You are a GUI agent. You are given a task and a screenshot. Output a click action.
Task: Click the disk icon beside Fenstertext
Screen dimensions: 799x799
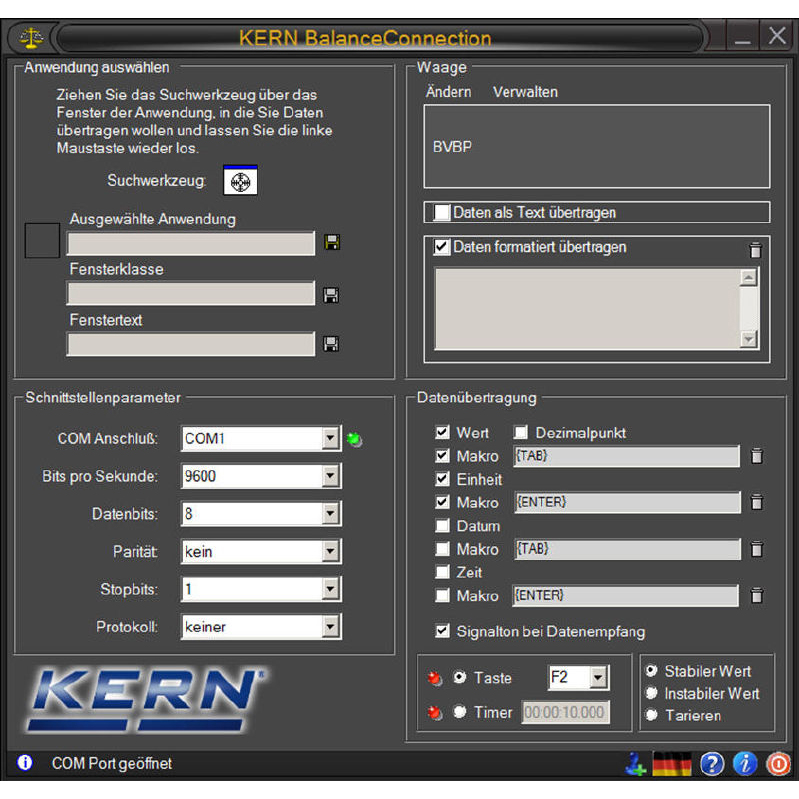pyautogui.click(x=331, y=344)
